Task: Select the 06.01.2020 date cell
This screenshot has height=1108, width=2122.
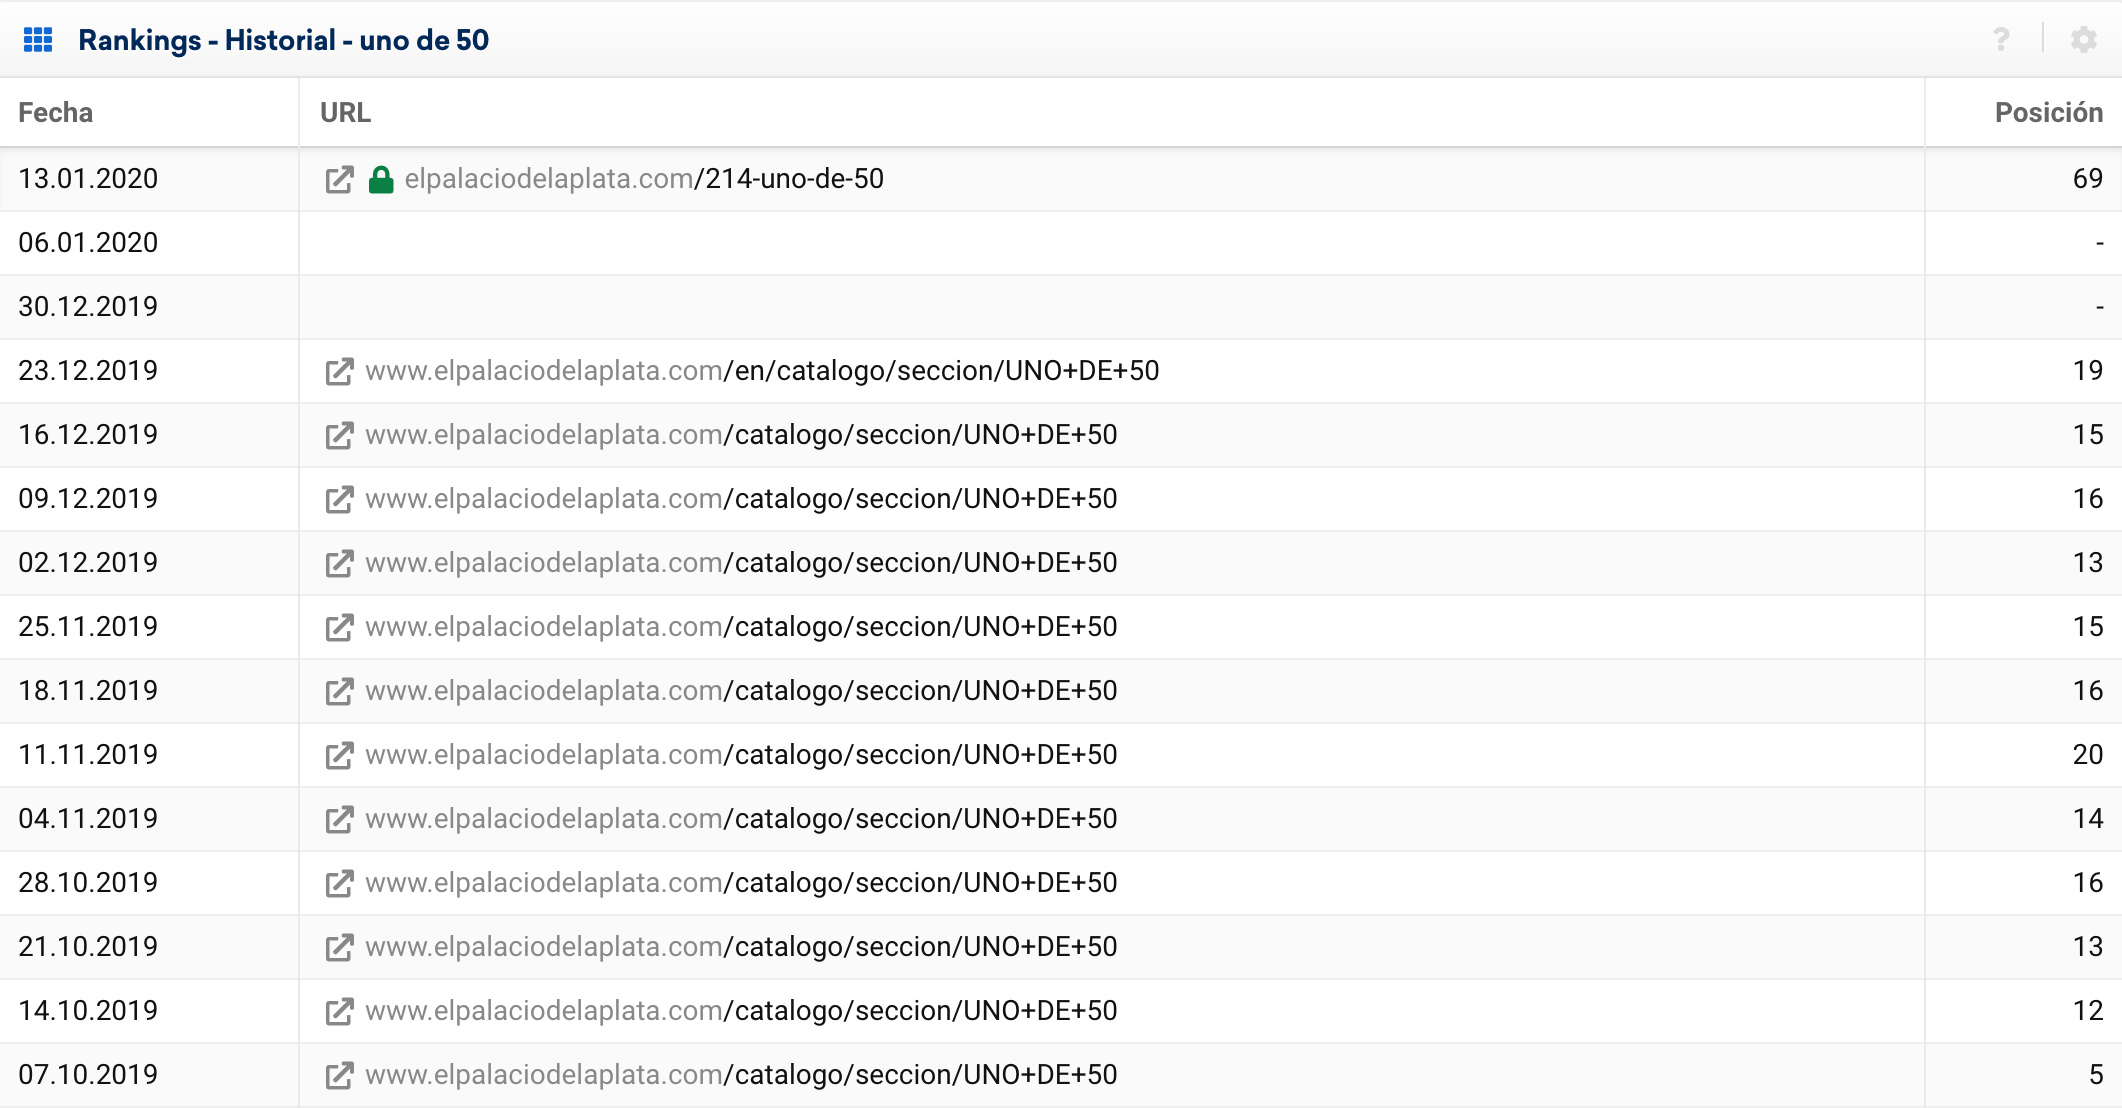Action: 88,243
